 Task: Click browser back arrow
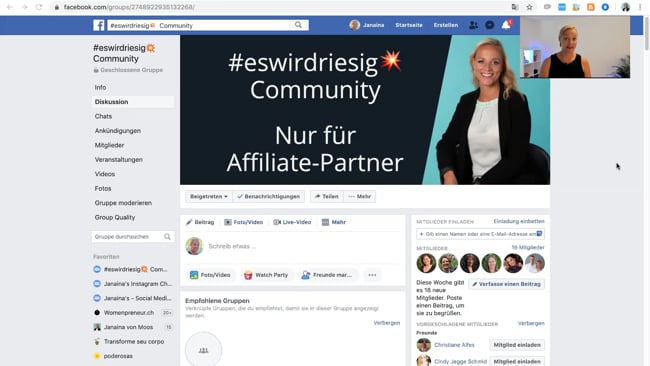click(x=10, y=7)
